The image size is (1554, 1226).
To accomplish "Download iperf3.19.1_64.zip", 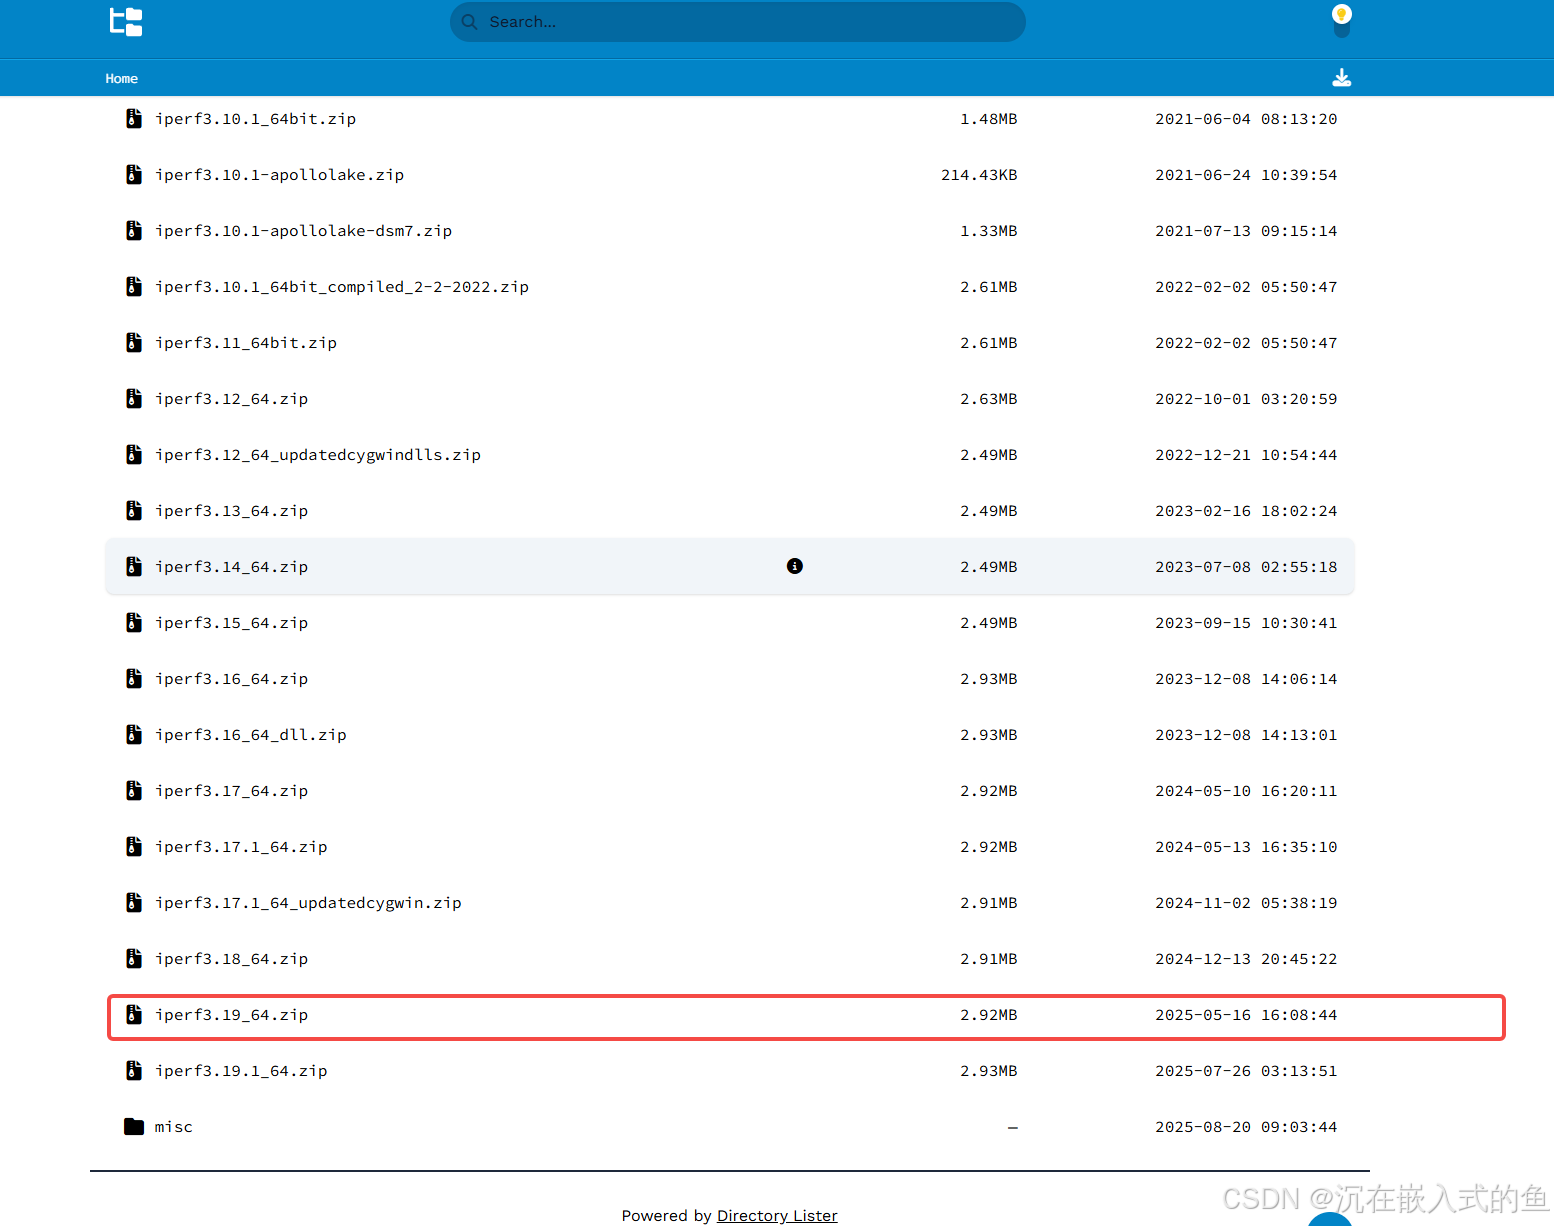I will click(x=241, y=1070).
